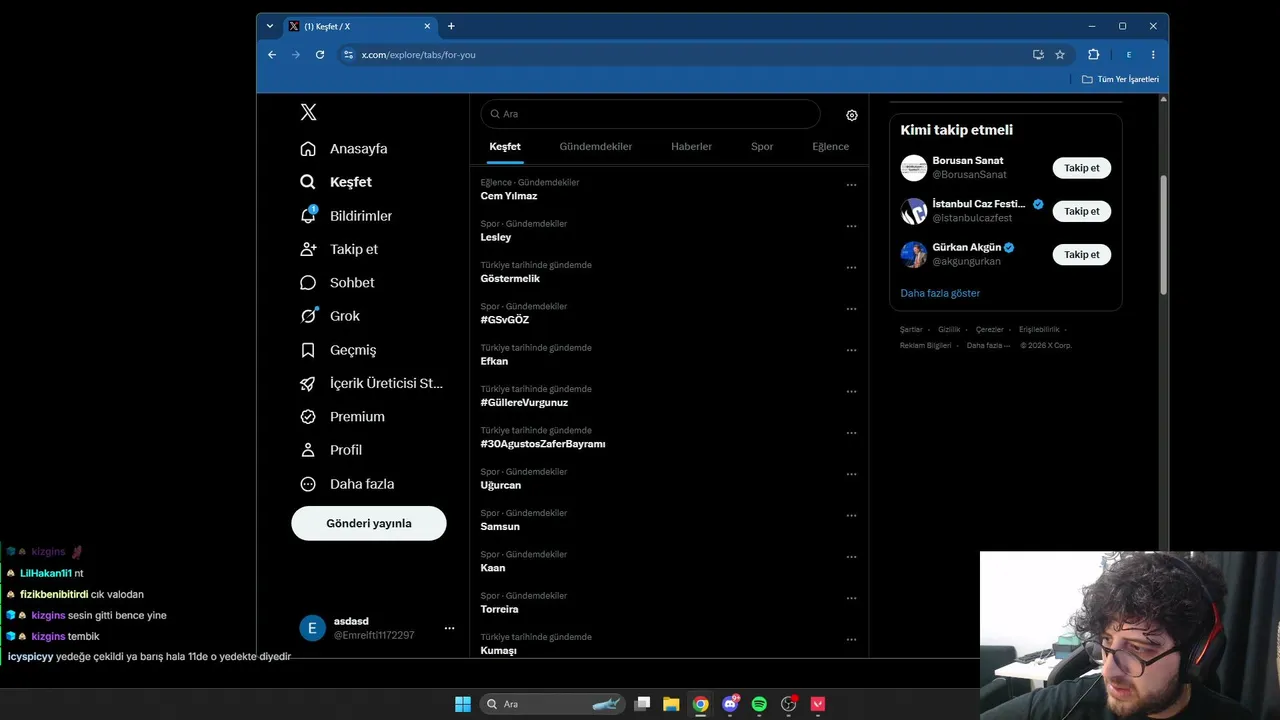Viewport: 1280px width, 720px height.
Task: Click the Ara search field on X
Action: click(650, 114)
